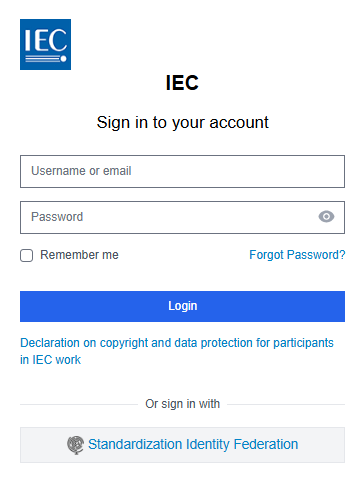Screen dimensions: 361x480
Task: Click the in IEC work link line
Action: pyautogui.click(x=50, y=360)
